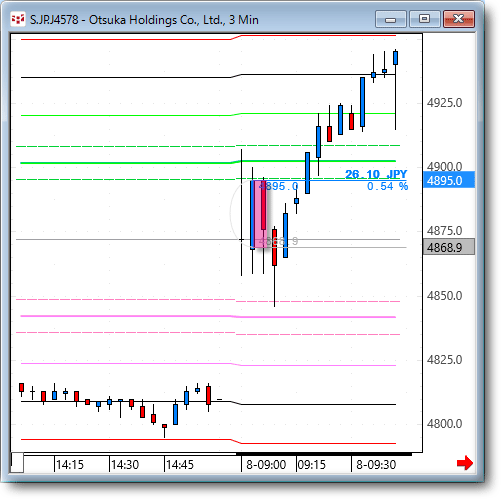Click the 14:45 time axis label

(180, 464)
